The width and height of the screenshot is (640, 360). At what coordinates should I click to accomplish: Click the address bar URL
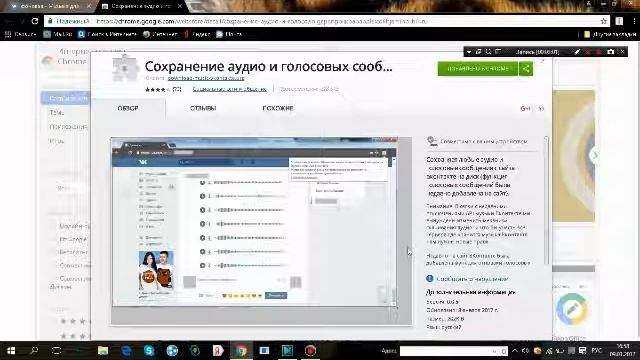[261, 21]
